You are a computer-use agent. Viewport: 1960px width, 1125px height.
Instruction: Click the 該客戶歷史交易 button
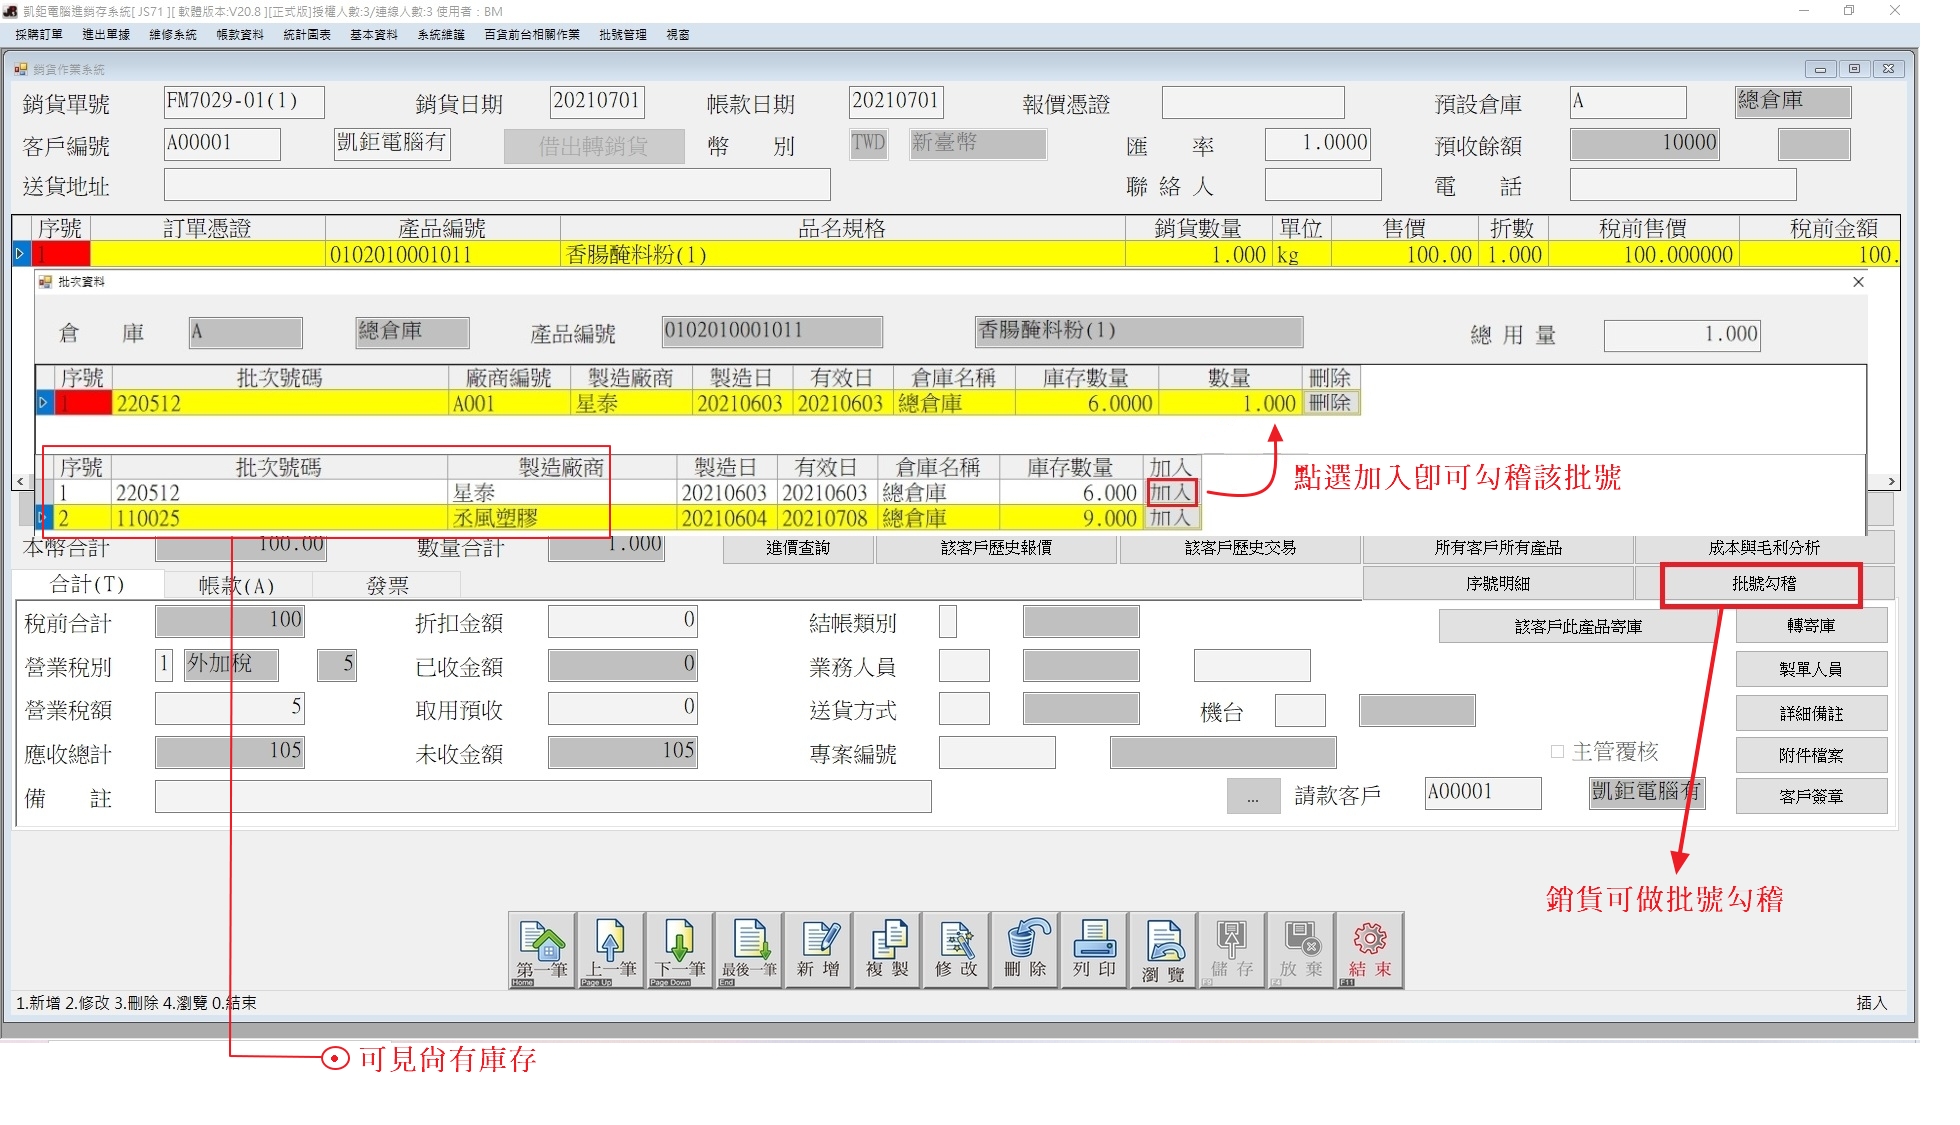pyautogui.click(x=1240, y=547)
